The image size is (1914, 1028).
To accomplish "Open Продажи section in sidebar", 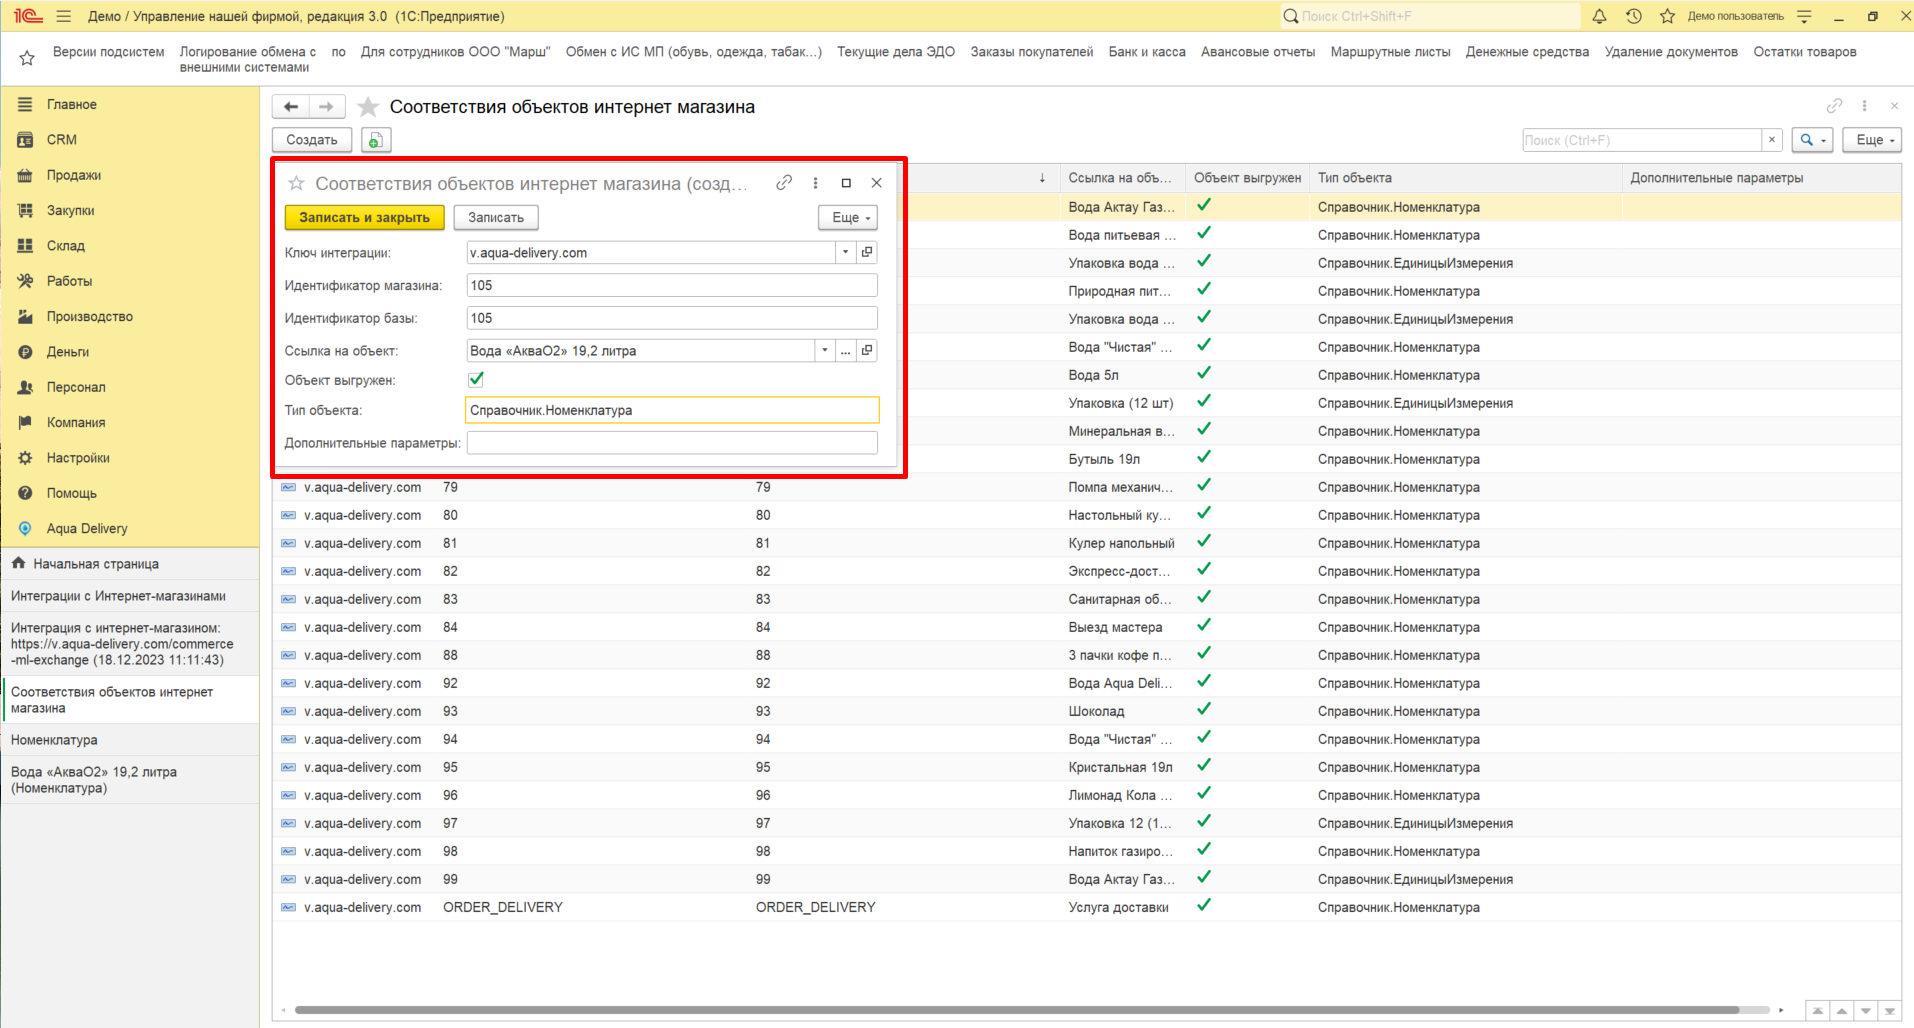I will coord(74,175).
